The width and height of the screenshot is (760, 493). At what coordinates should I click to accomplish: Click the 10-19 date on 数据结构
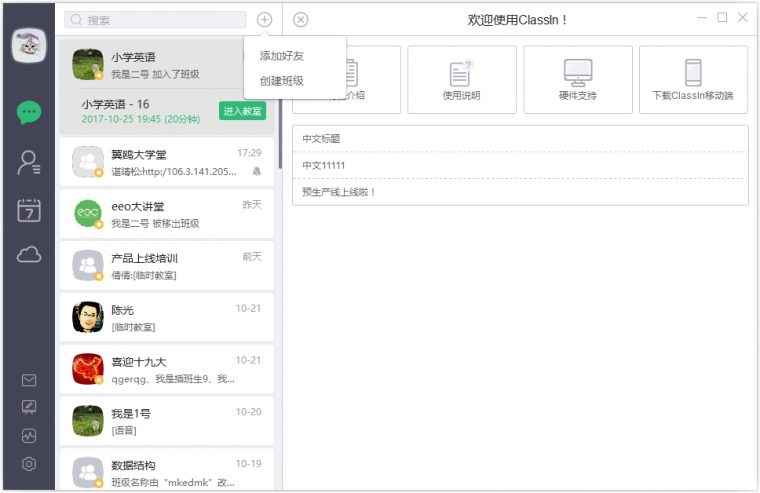pyautogui.click(x=249, y=464)
